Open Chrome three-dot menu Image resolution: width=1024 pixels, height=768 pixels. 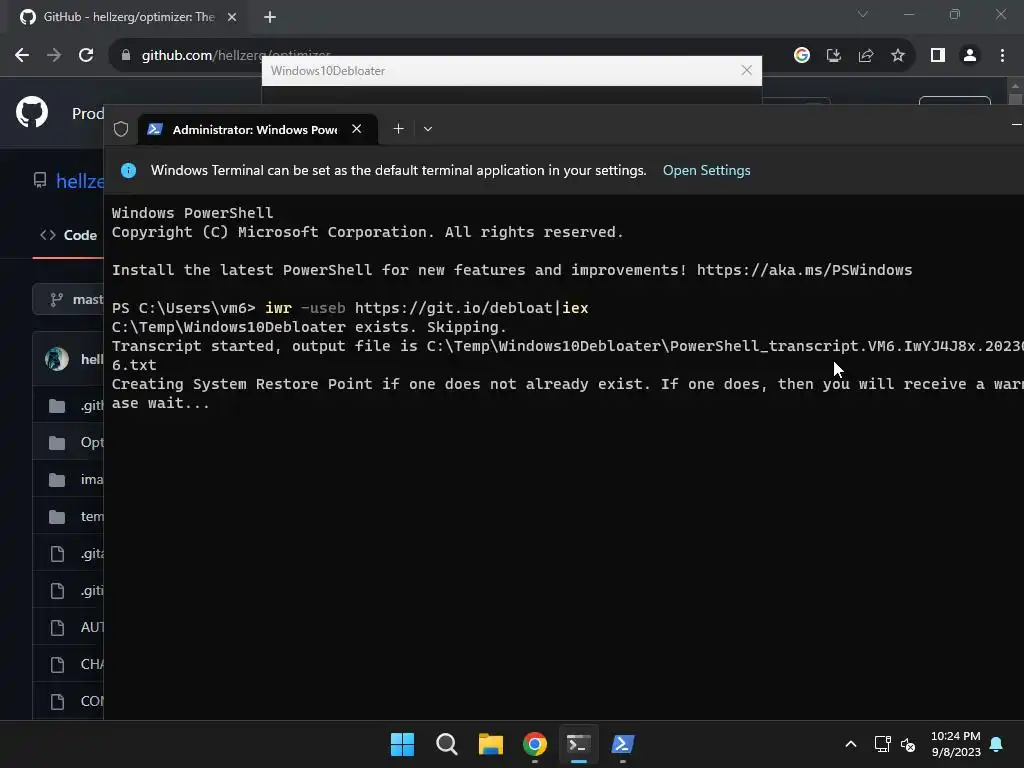(1002, 56)
